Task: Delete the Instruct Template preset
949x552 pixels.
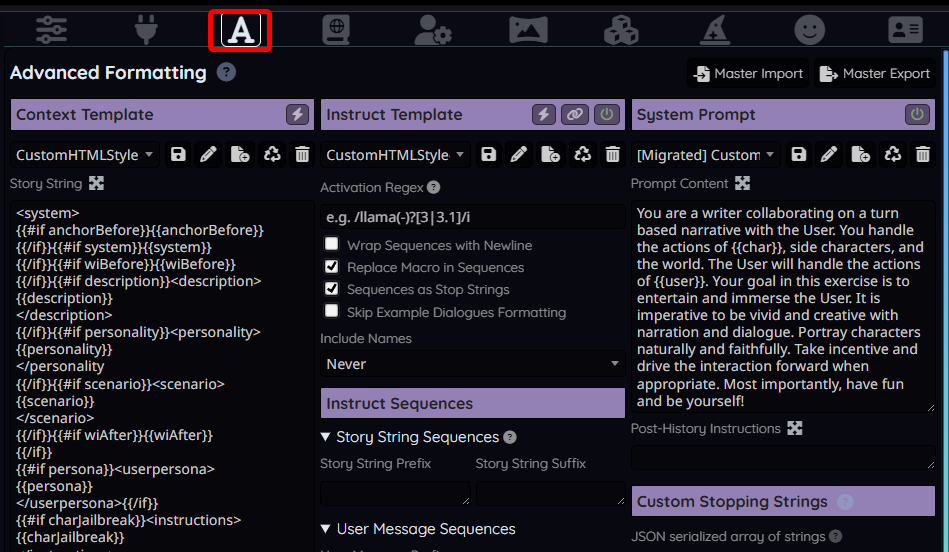Action: point(612,154)
